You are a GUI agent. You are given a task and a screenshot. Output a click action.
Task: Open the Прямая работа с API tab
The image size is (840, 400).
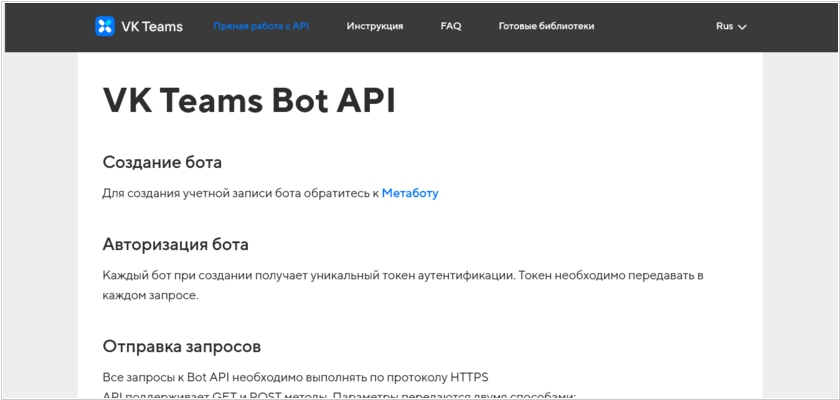click(261, 26)
